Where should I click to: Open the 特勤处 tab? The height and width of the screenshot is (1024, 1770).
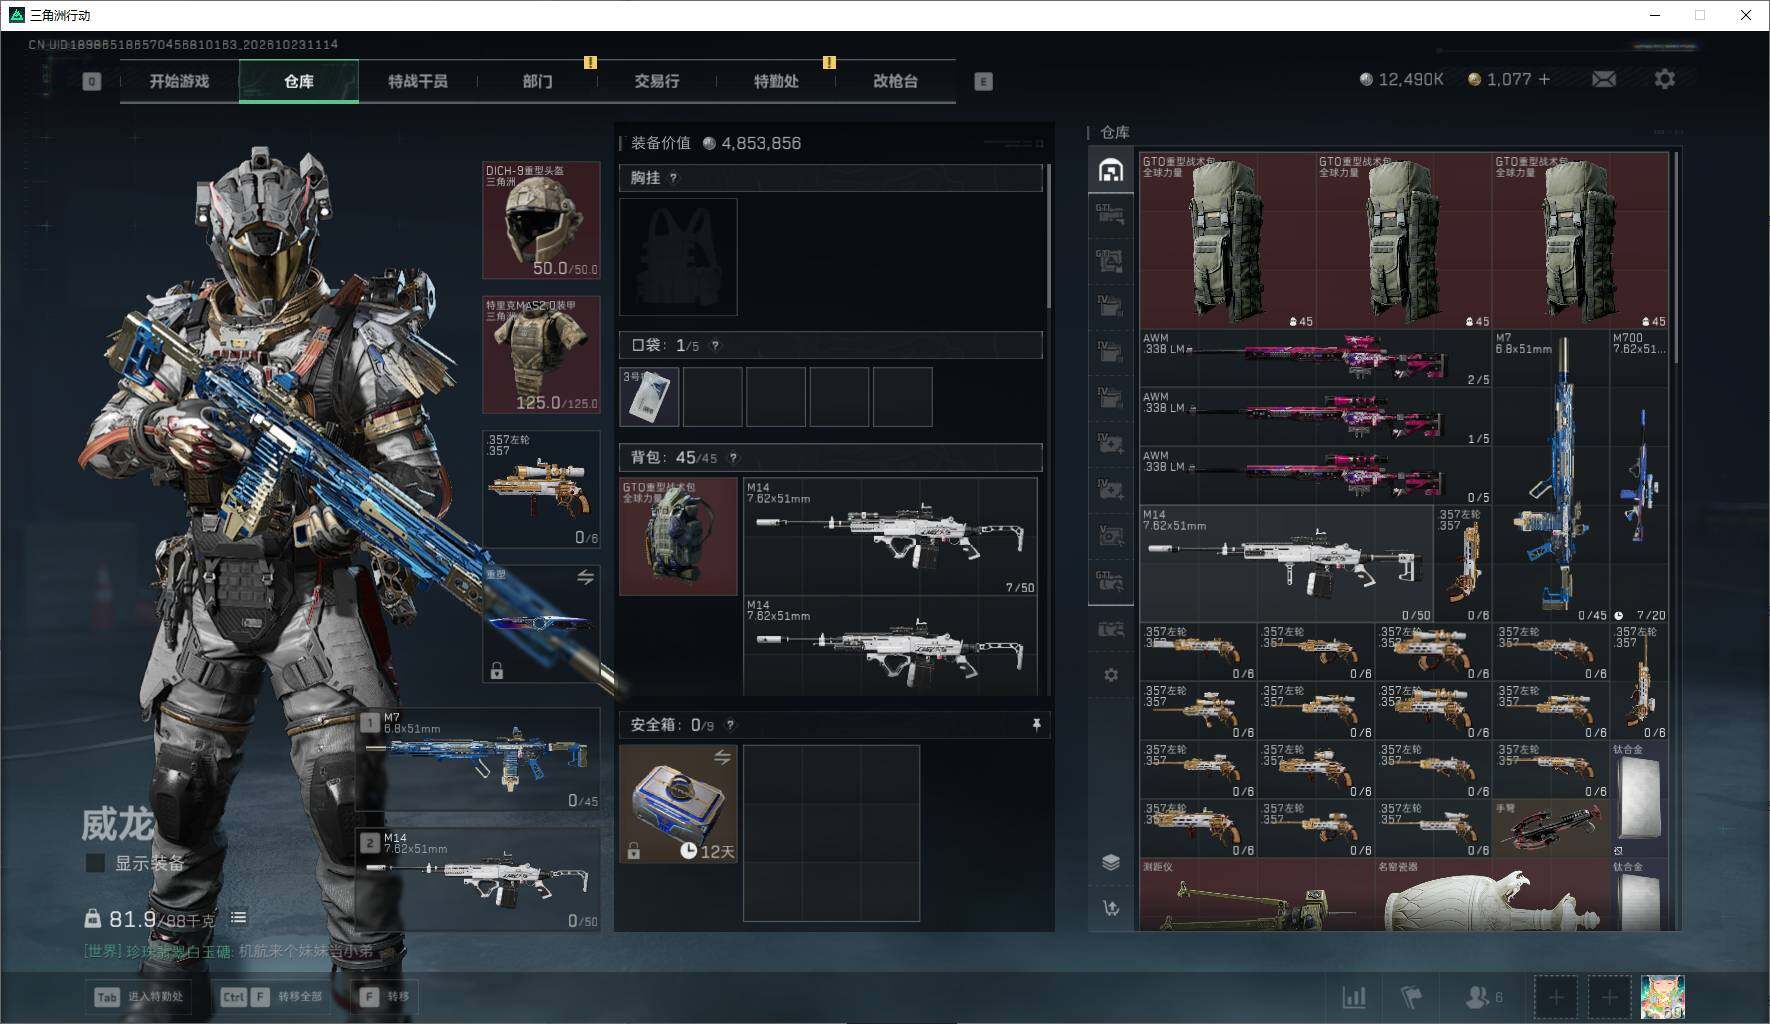coord(776,81)
